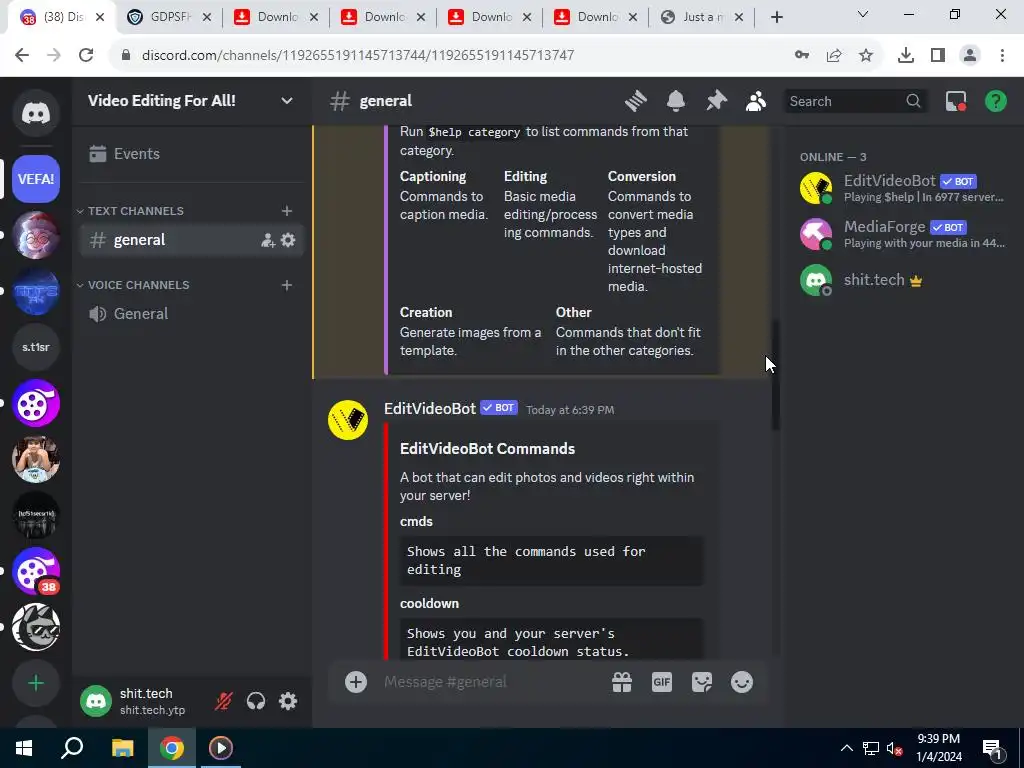Toggle member list visibility

756,101
